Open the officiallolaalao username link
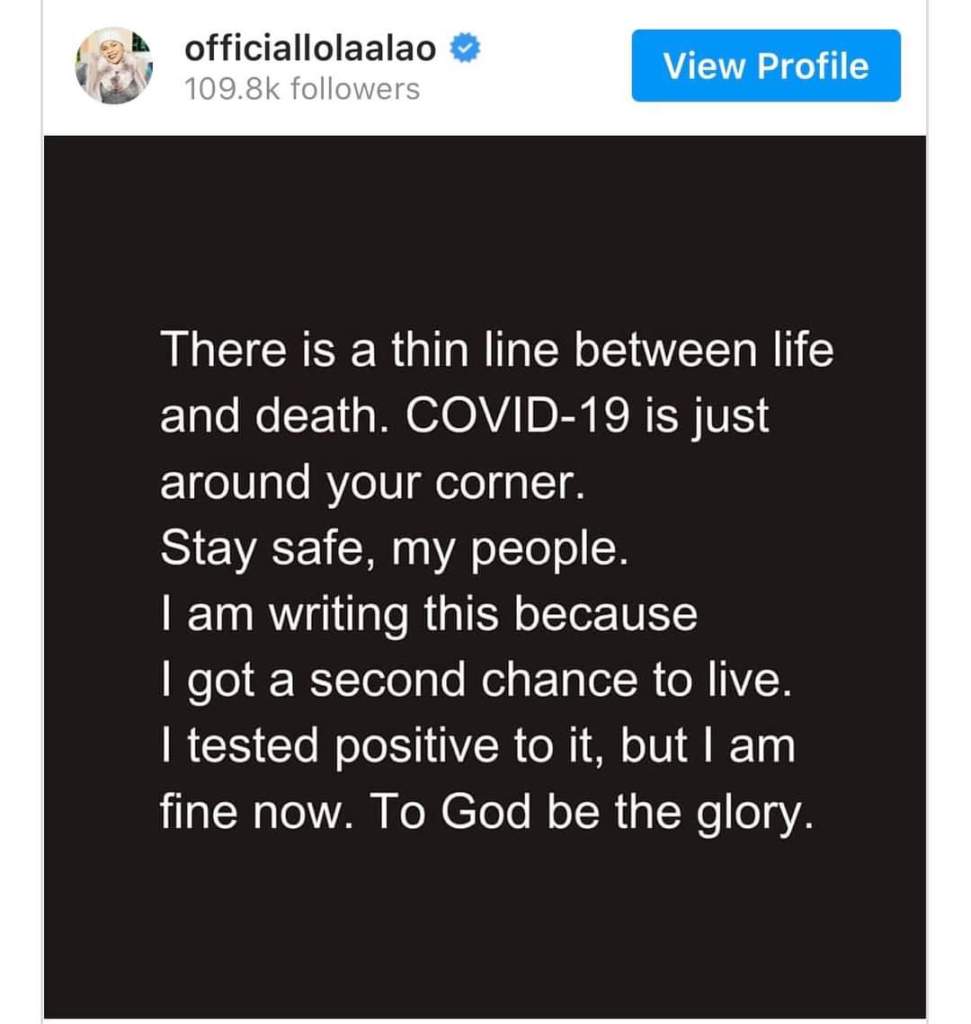The image size is (971, 1024). (310, 47)
